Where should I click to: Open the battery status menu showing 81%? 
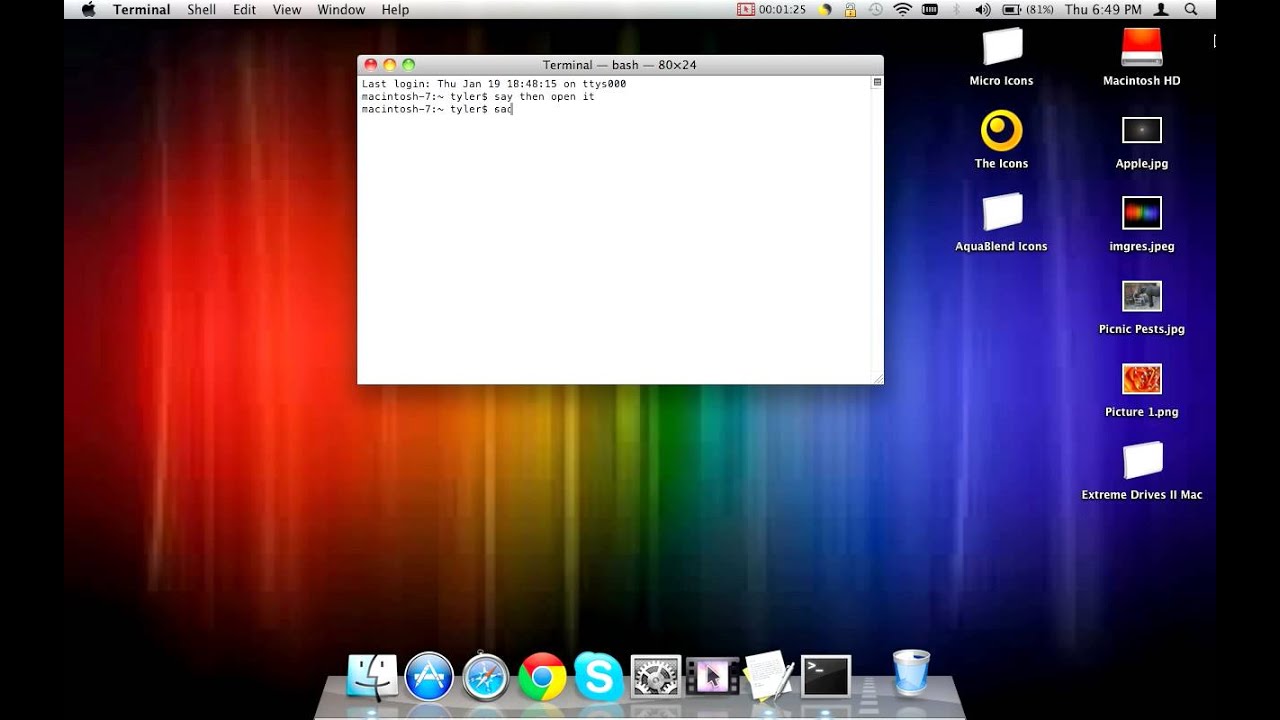pyautogui.click(x=1027, y=9)
